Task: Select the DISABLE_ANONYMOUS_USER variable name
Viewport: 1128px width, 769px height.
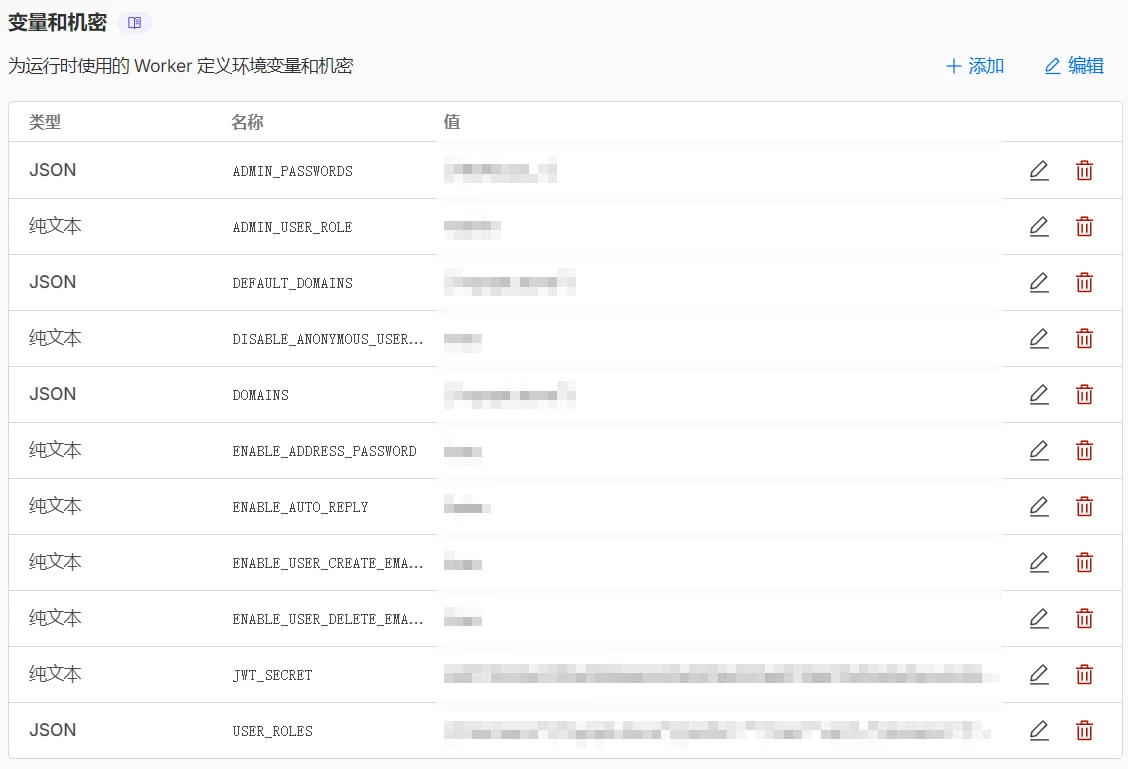Action: pyautogui.click(x=327, y=339)
